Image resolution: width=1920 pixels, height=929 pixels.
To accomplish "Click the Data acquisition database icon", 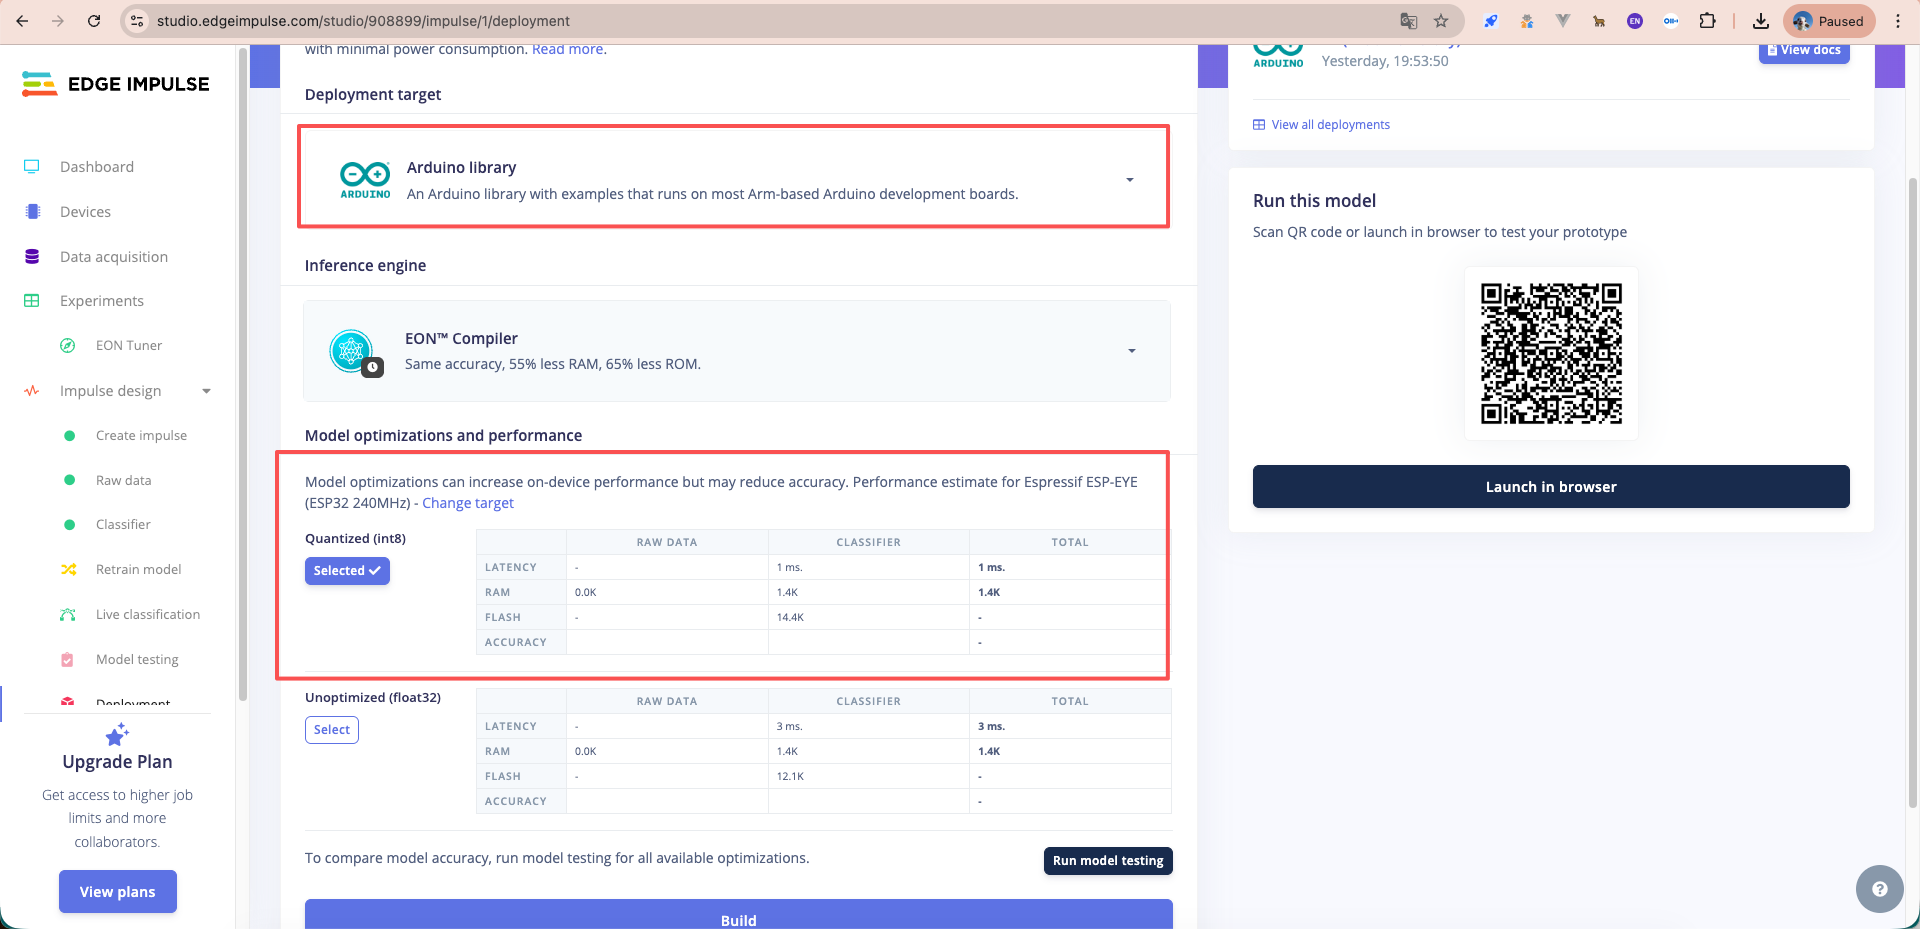I will click(x=32, y=257).
